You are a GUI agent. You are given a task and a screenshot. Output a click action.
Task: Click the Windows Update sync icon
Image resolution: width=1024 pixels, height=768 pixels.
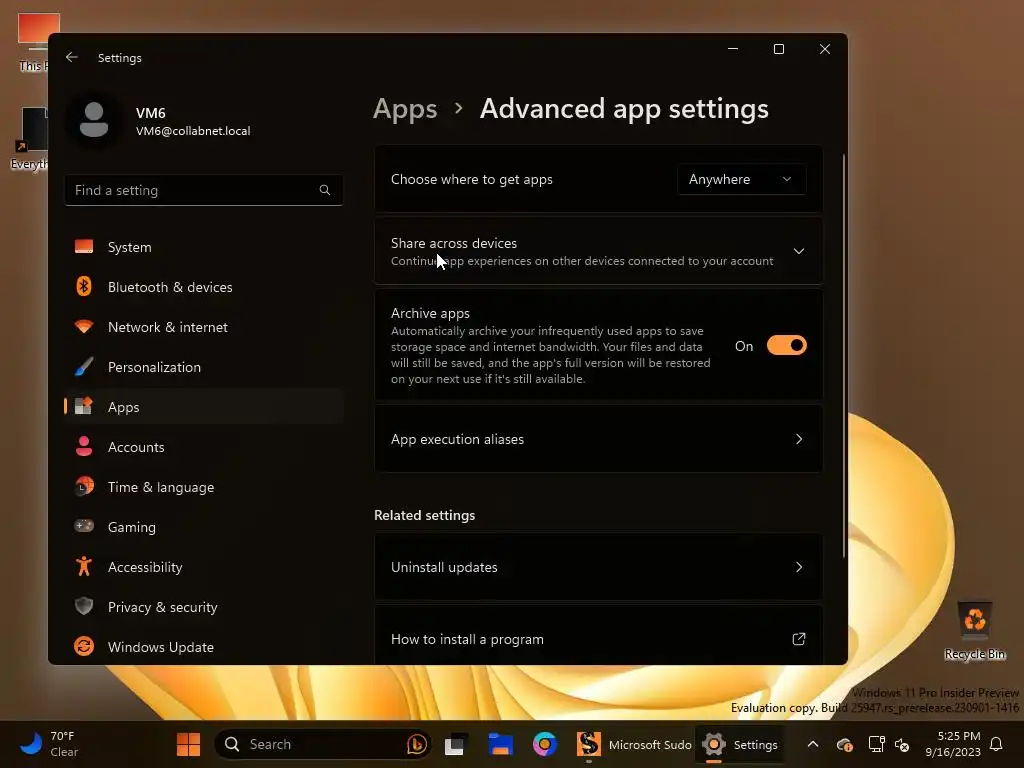click(x=84, y=646)
